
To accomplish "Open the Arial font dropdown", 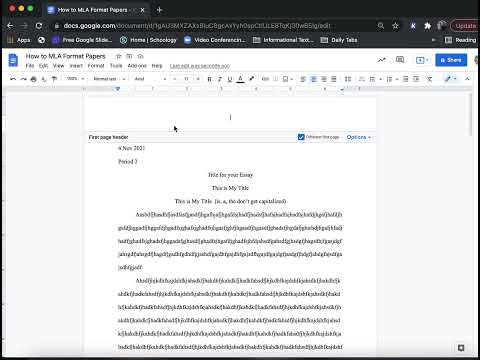I will click(150, 79).
